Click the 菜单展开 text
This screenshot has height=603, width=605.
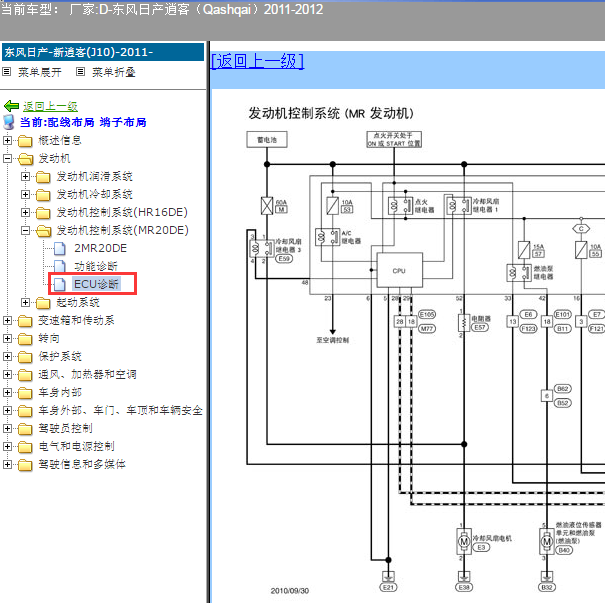pos(40,72)
